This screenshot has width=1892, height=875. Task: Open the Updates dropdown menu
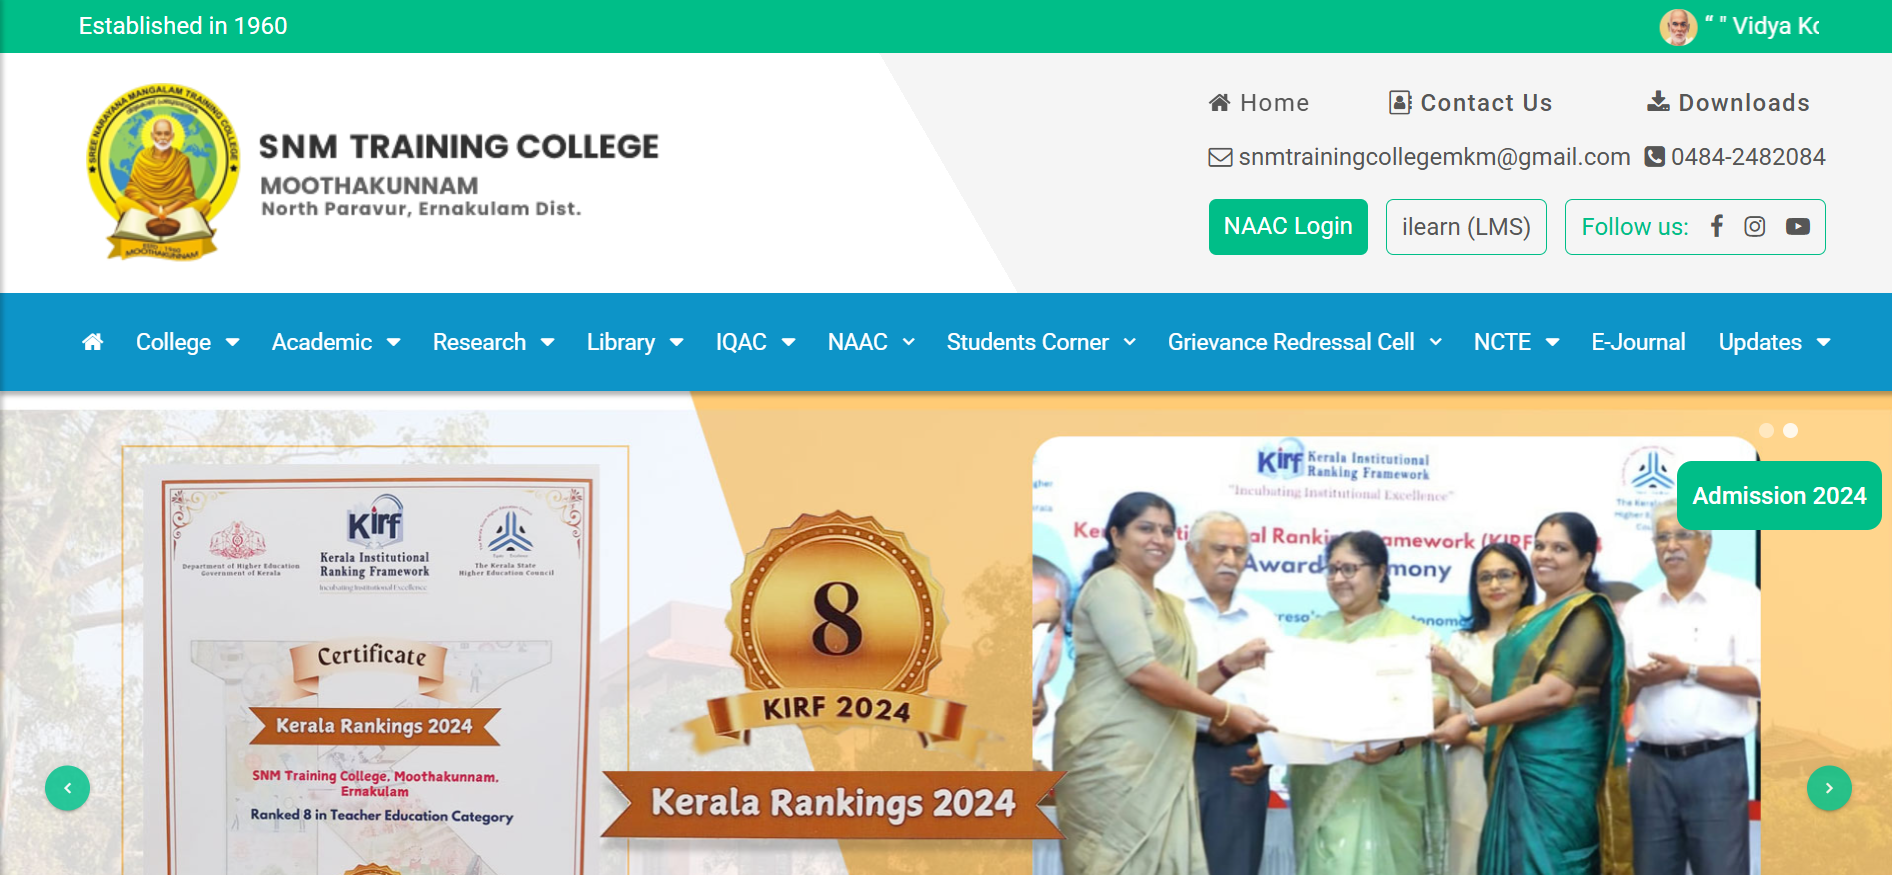pos(1774,342)
